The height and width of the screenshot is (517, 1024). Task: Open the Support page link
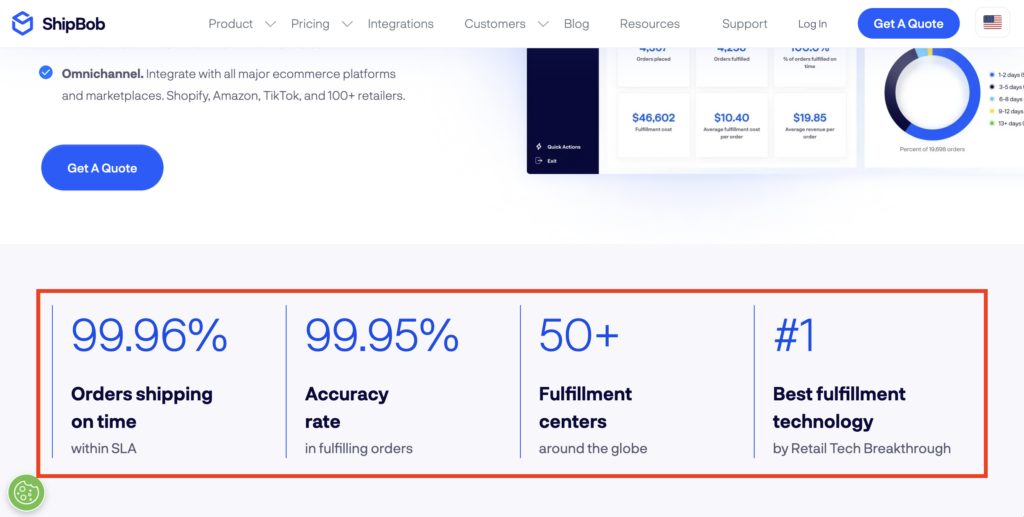744,24
